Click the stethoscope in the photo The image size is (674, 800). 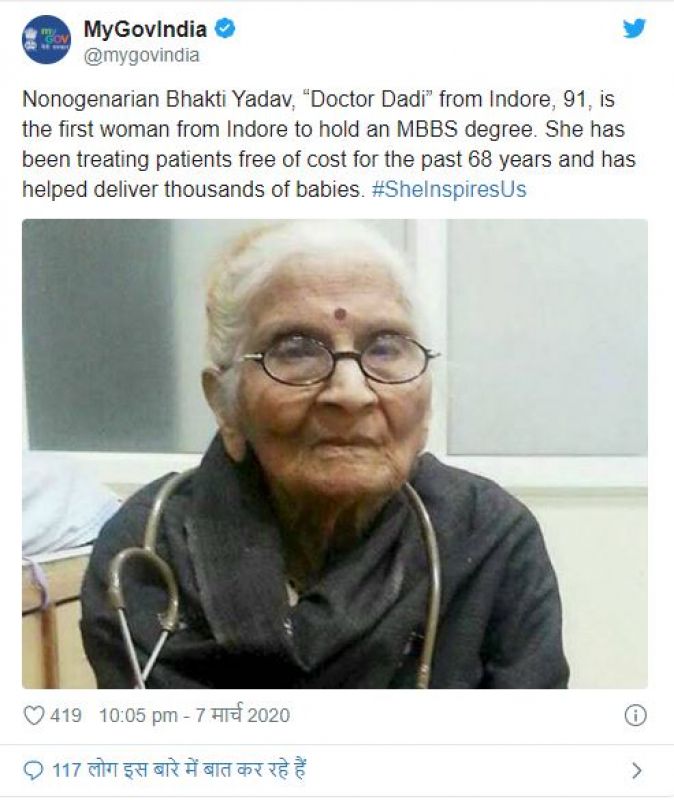point(276,582)
